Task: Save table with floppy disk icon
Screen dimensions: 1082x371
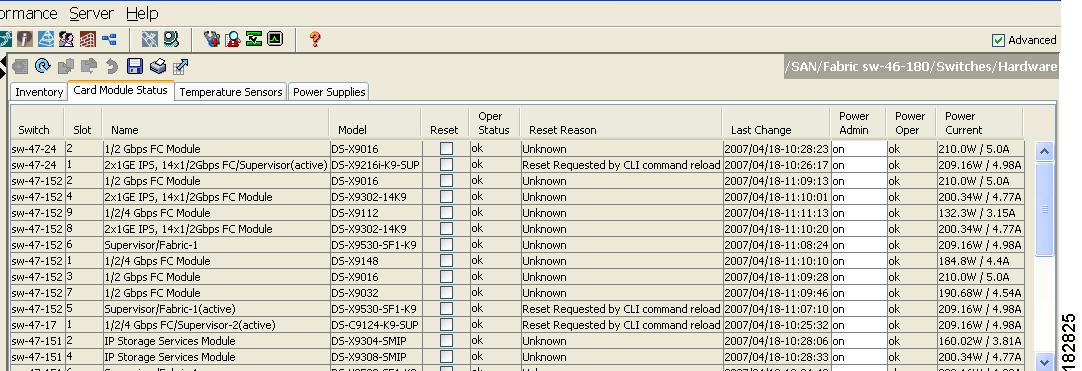Action: point(135,66)
